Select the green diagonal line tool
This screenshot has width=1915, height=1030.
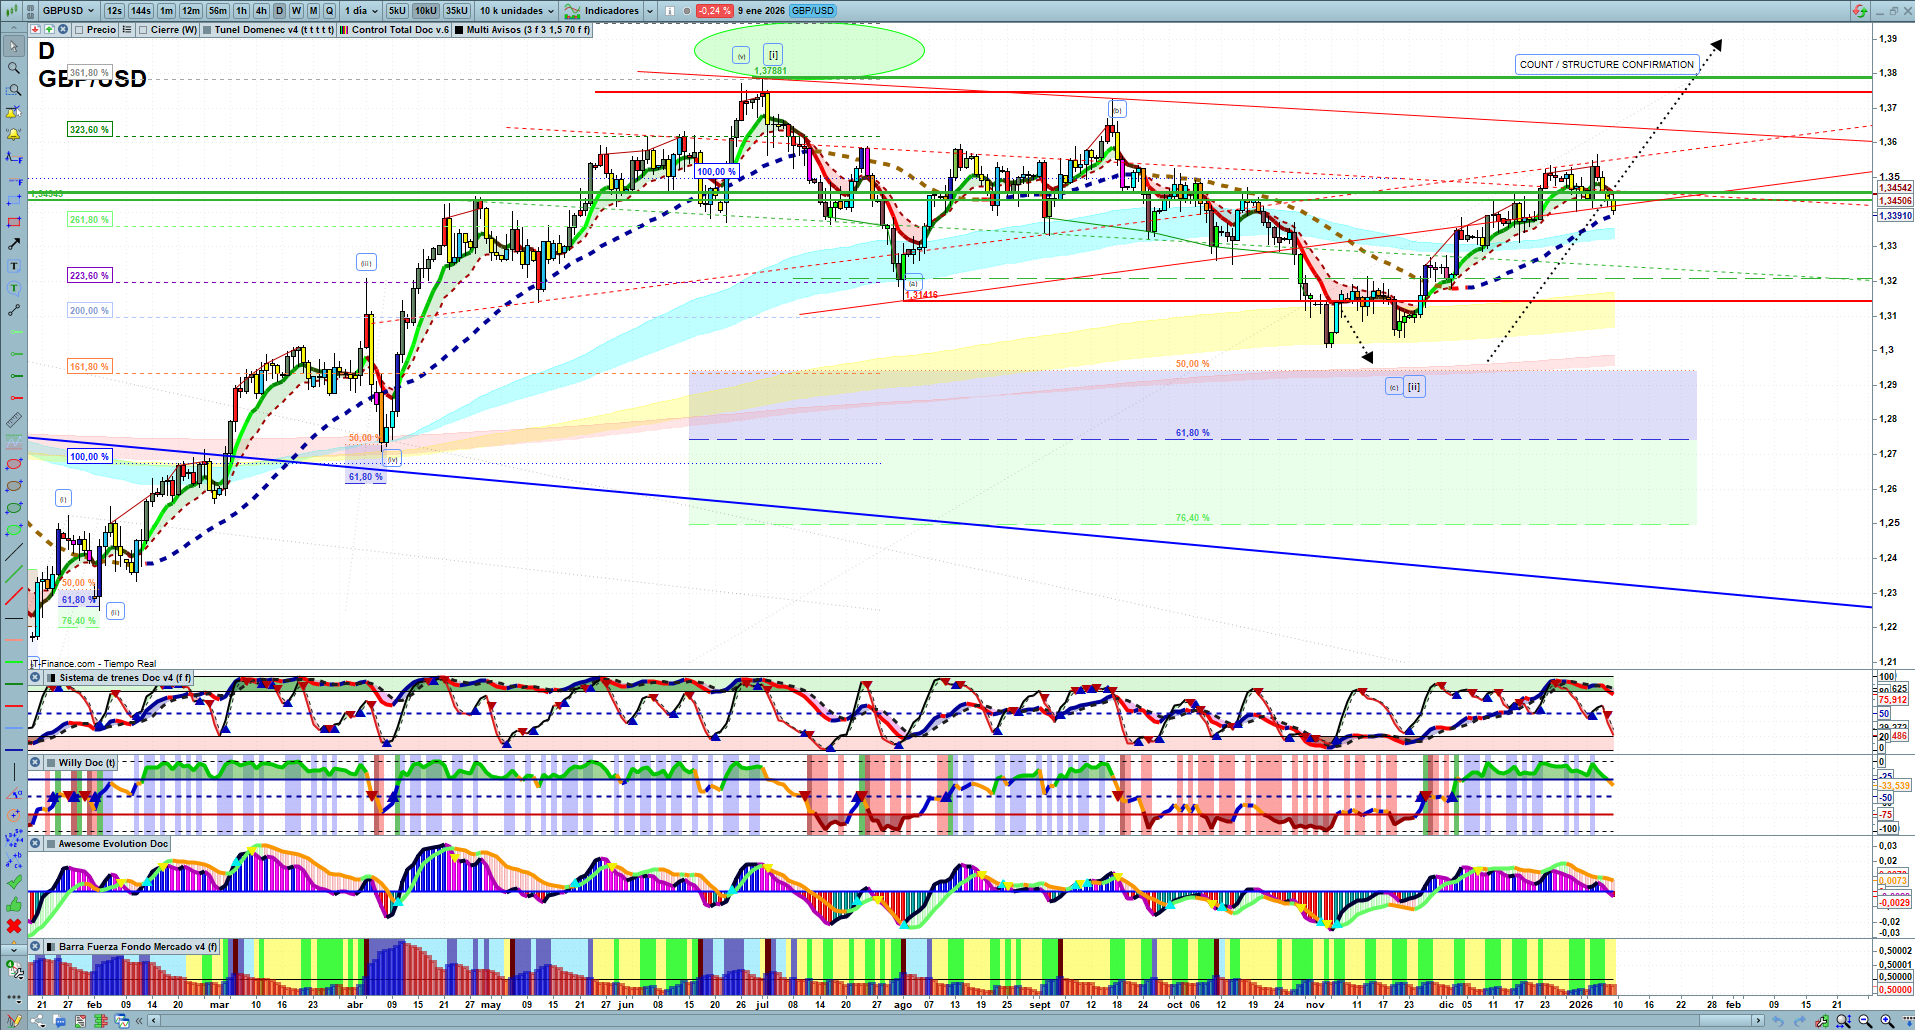pyautogui.click(x=13, y=575)
